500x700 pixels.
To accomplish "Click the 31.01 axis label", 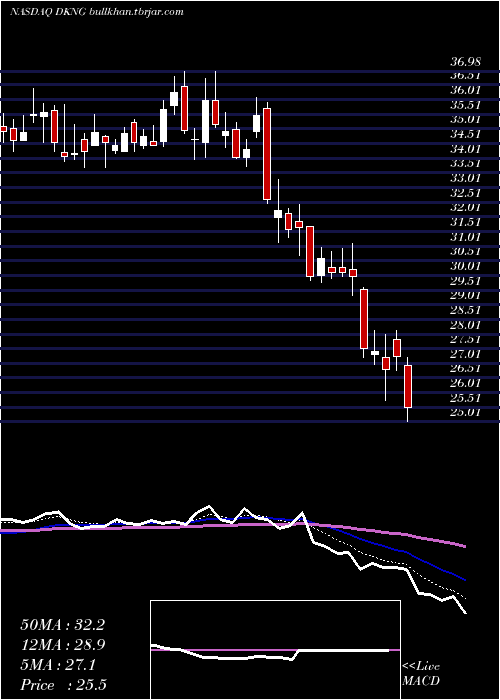I will 465,237.
